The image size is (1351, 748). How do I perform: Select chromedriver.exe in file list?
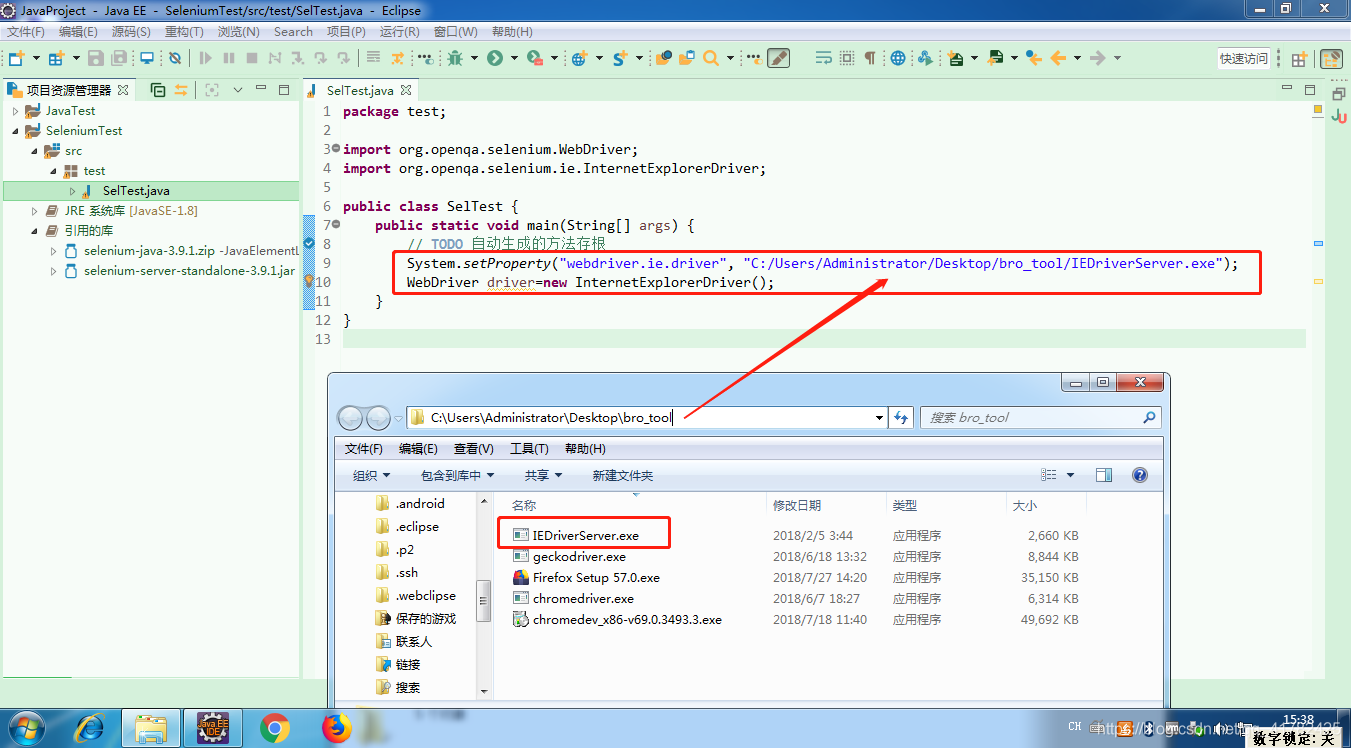point(583,598)
